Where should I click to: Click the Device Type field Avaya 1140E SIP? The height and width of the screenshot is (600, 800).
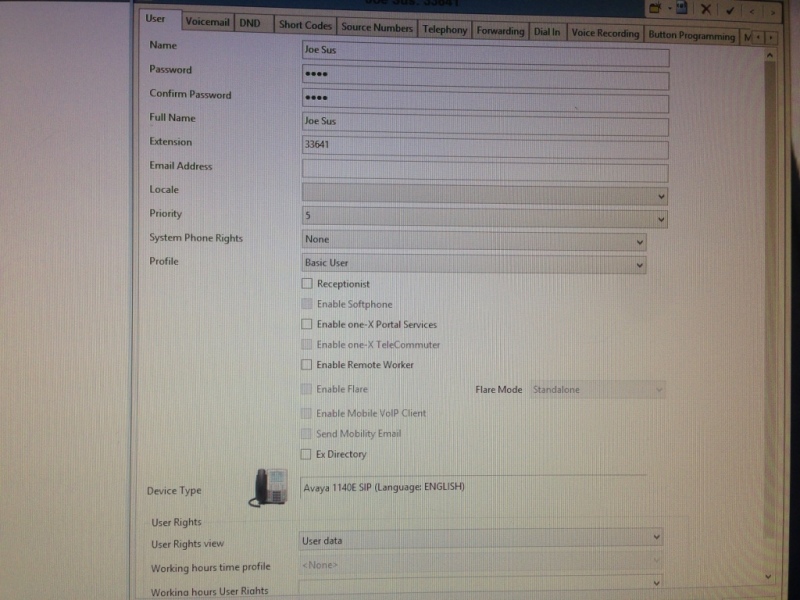click(x=473, y=487)
